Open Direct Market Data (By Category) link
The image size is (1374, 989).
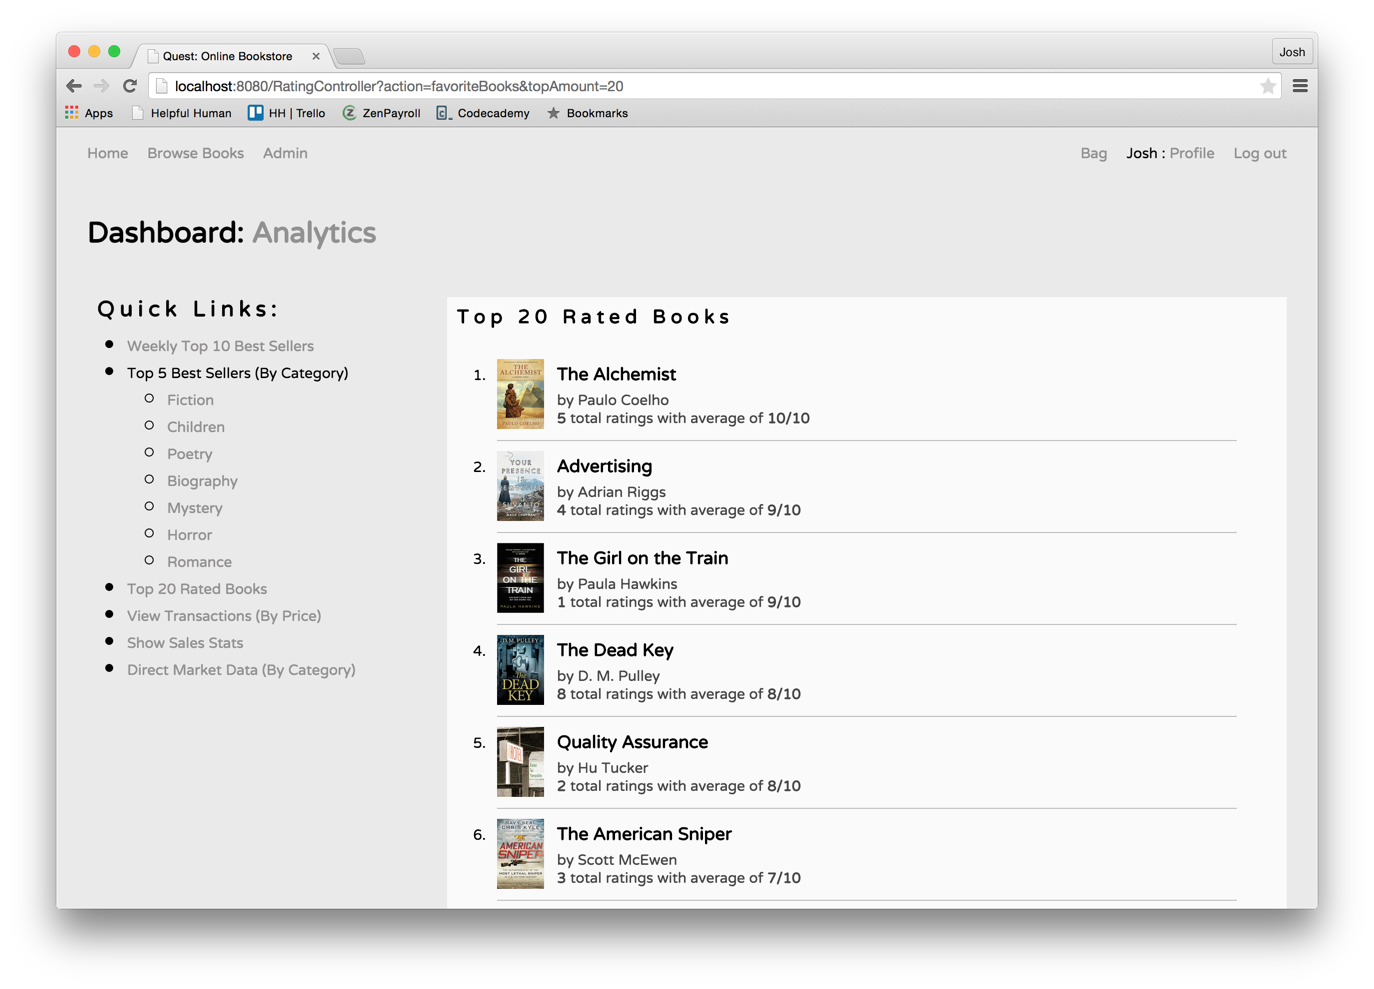point(241,670)
